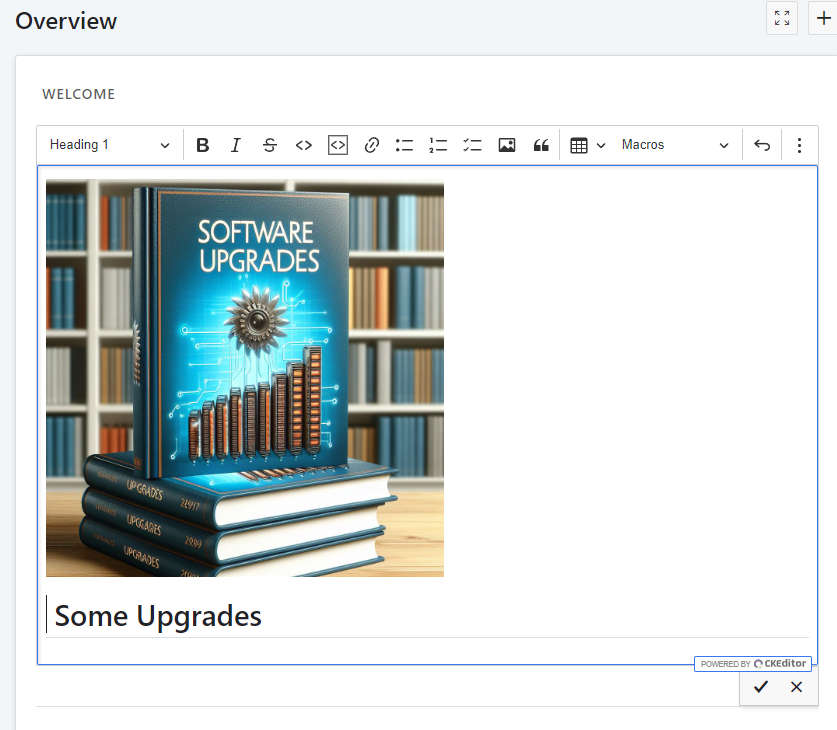Insert an image via toolbar icon
The width and height of the screenshot is (837, 730).
(507, 145)
